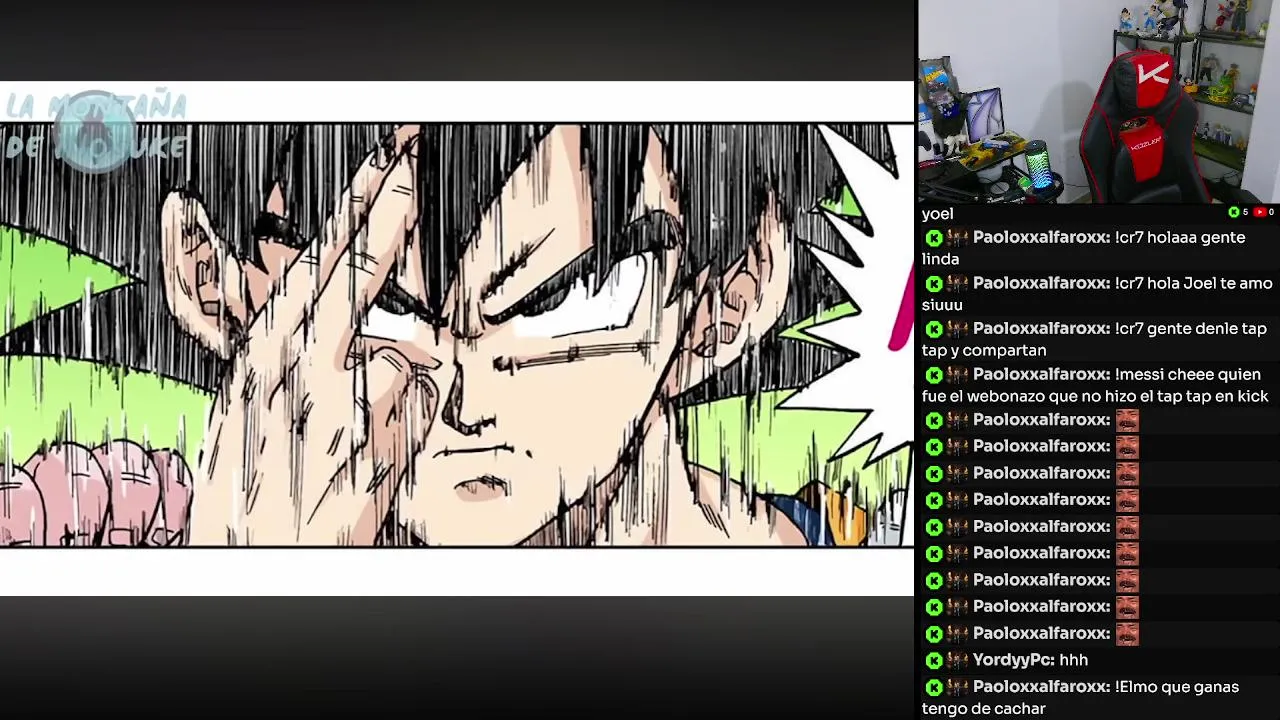This screenshot has height=720, width=1280.
Task: Click the user avatar badge beside YordyyPc
Action: click(x=957, y=660)
